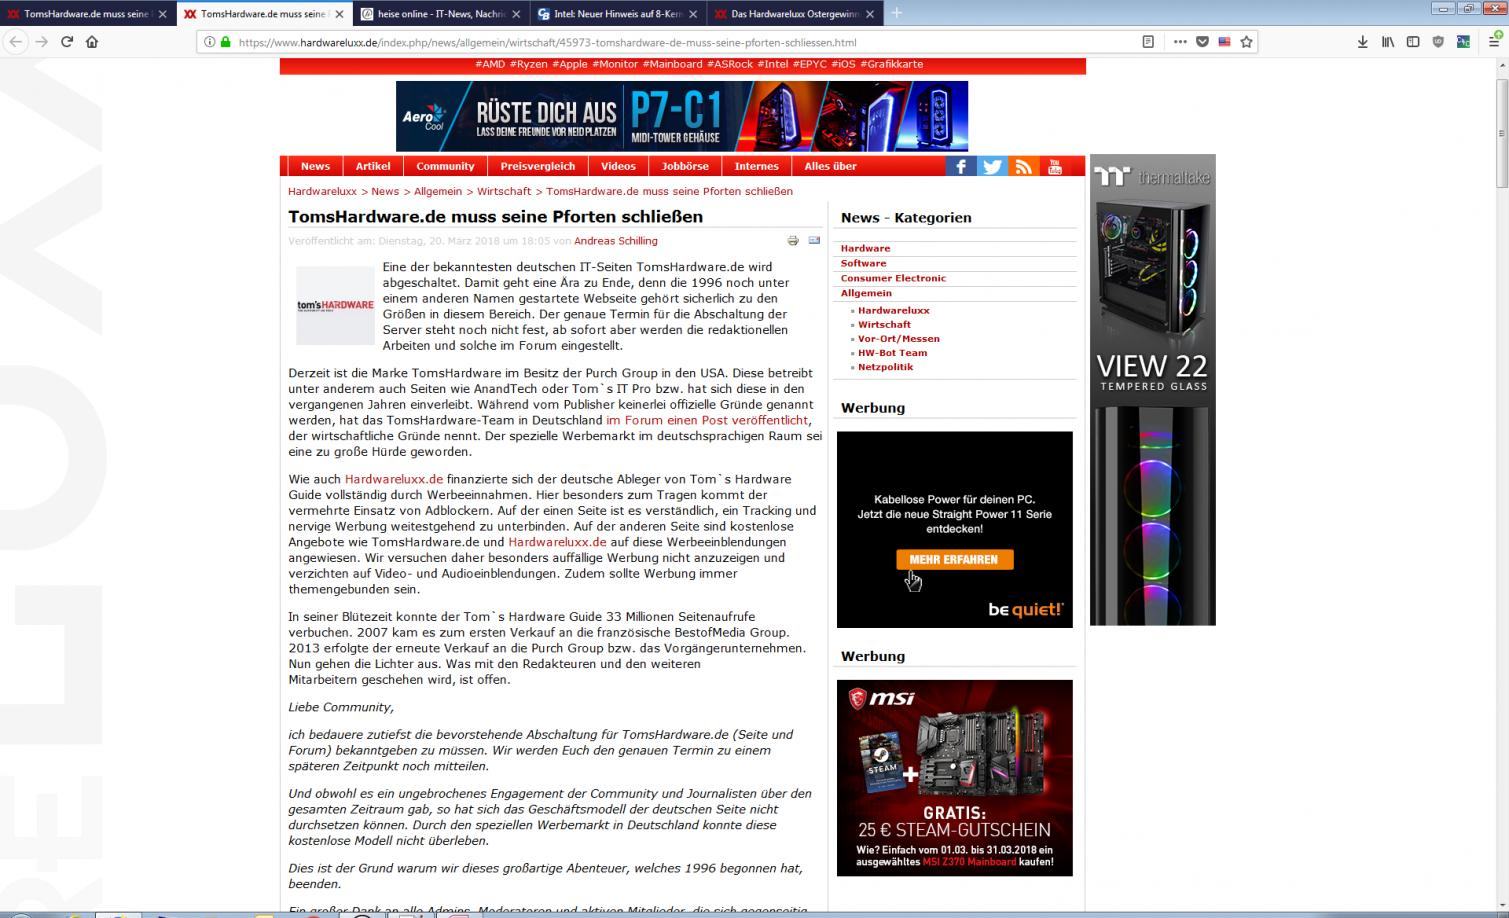This screenshot has width=1509, height=918.
Task: Save page to Pocket
Action: 1202,42
